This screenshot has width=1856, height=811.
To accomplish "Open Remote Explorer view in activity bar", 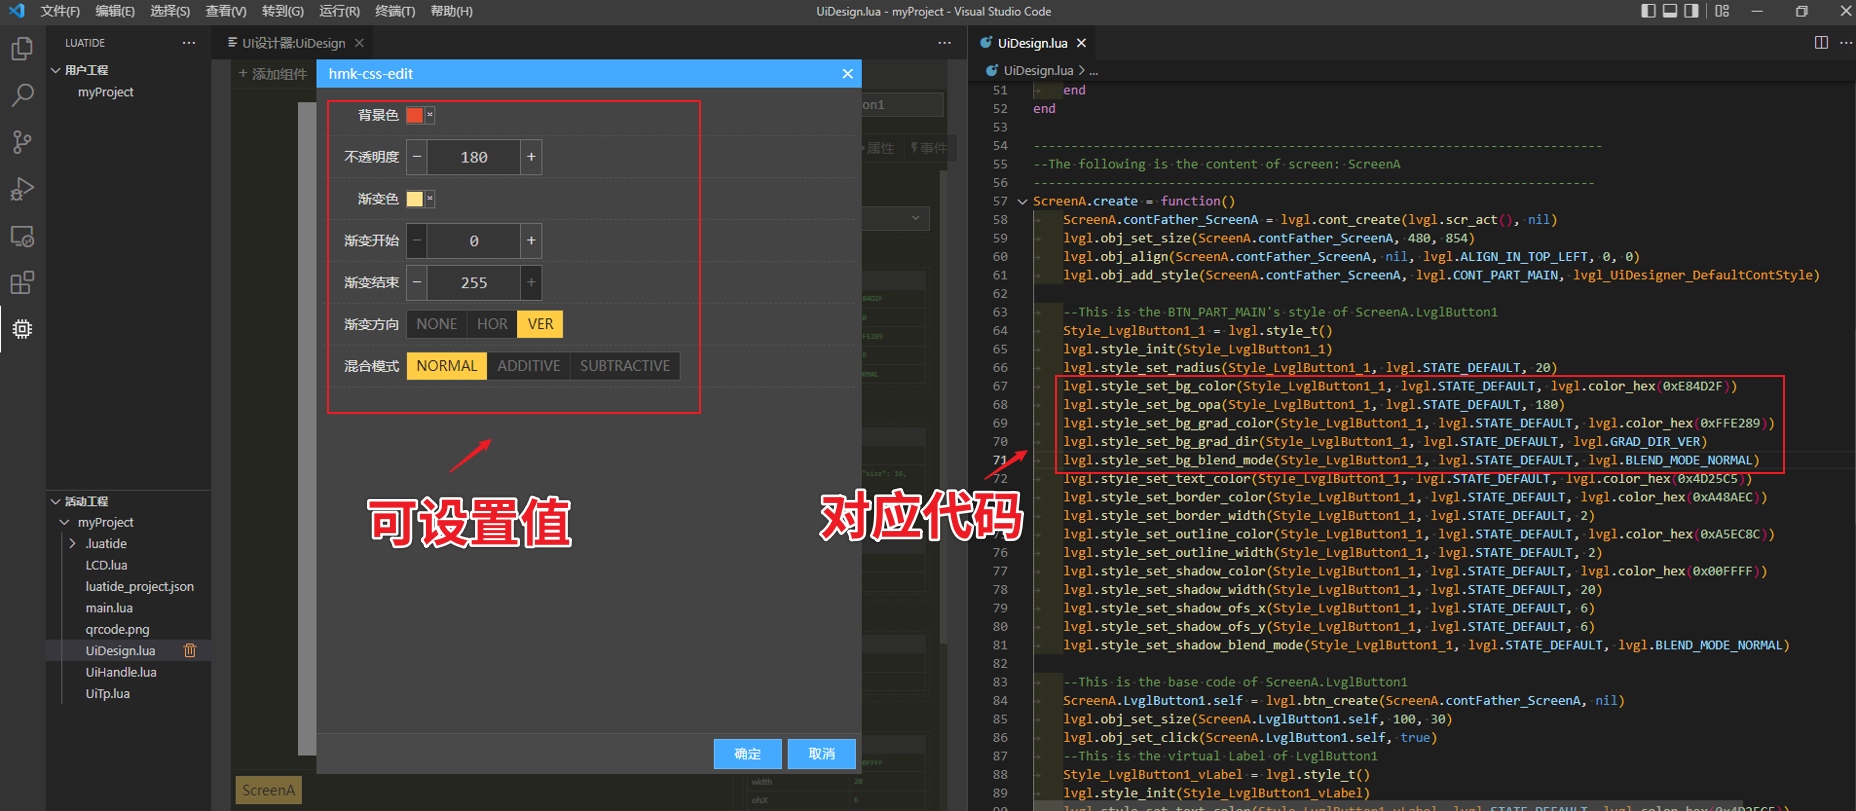I will click(x=22, y=236).
